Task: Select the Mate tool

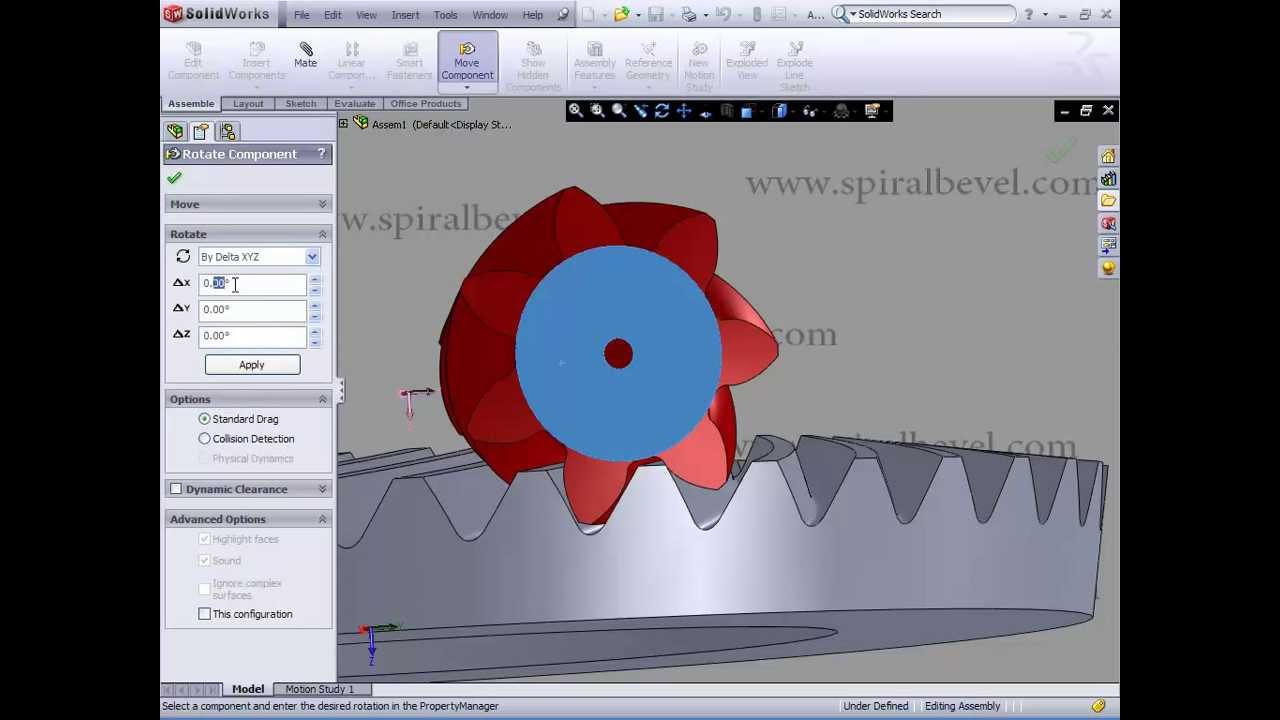Action: coord(305,55)
